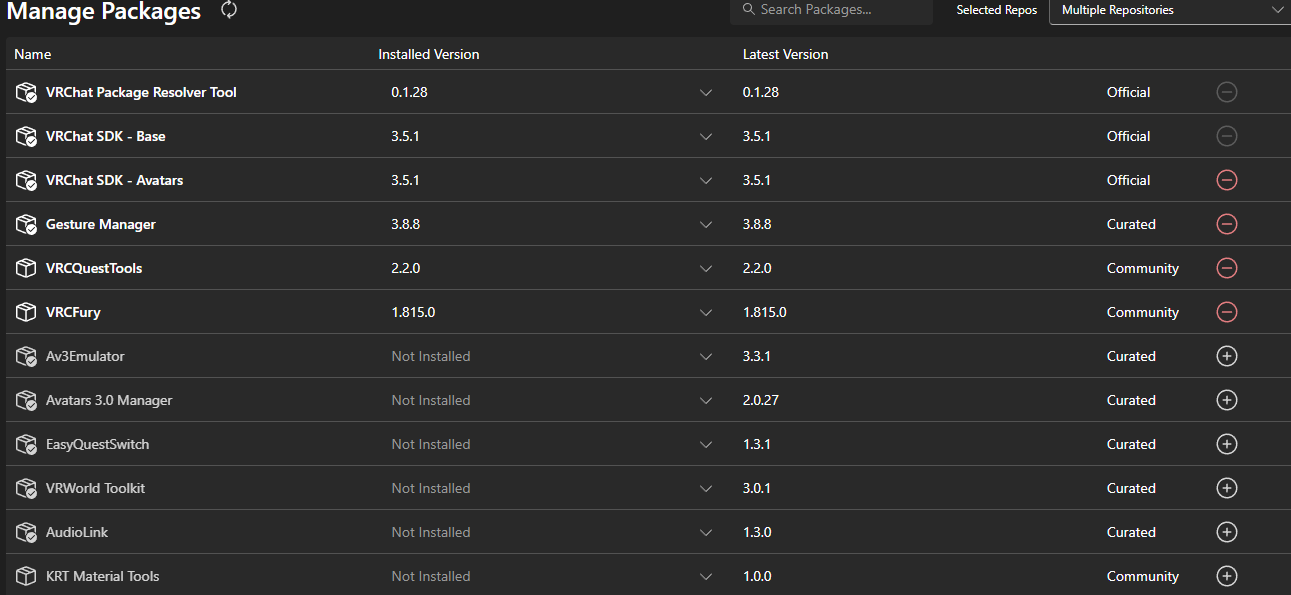This screenshot has height=595, width=1291.
Task: Open version dropdown for VRChat Package Resolver Tool
Action: [706, 92]
